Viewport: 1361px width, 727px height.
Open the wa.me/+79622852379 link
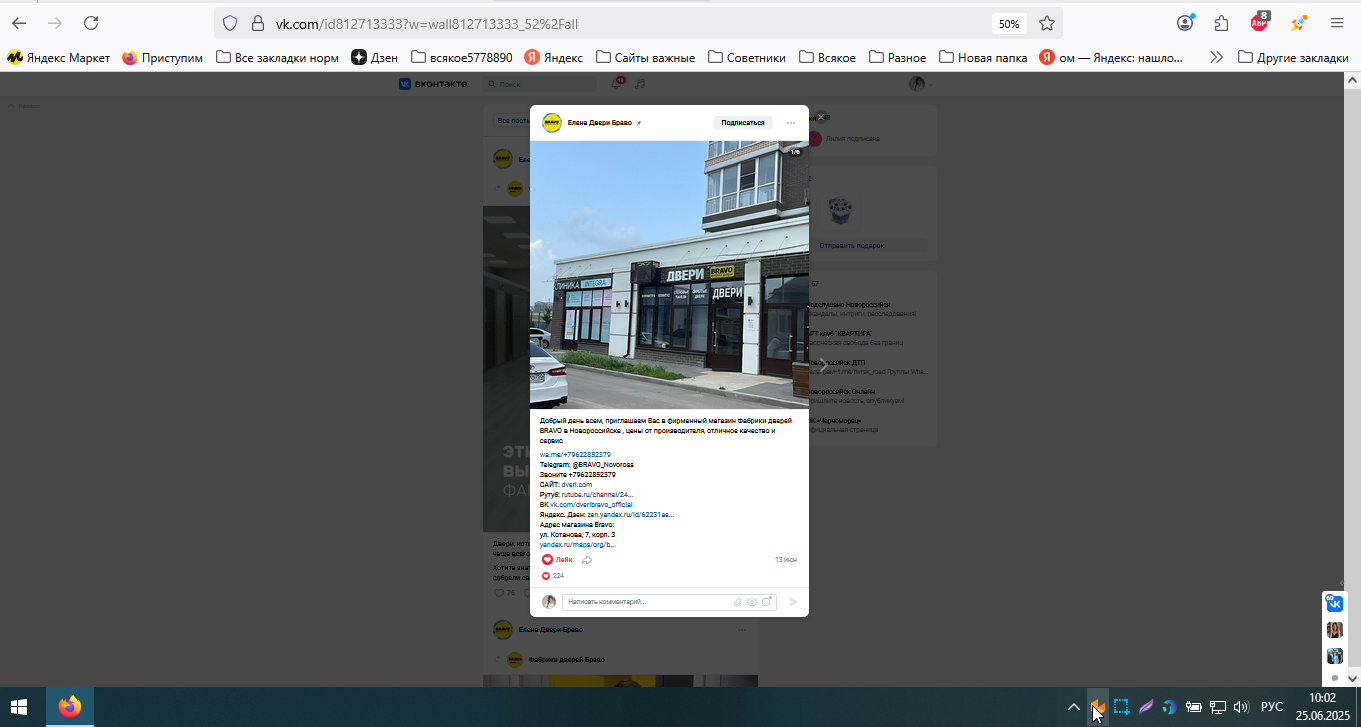[575, 455]
